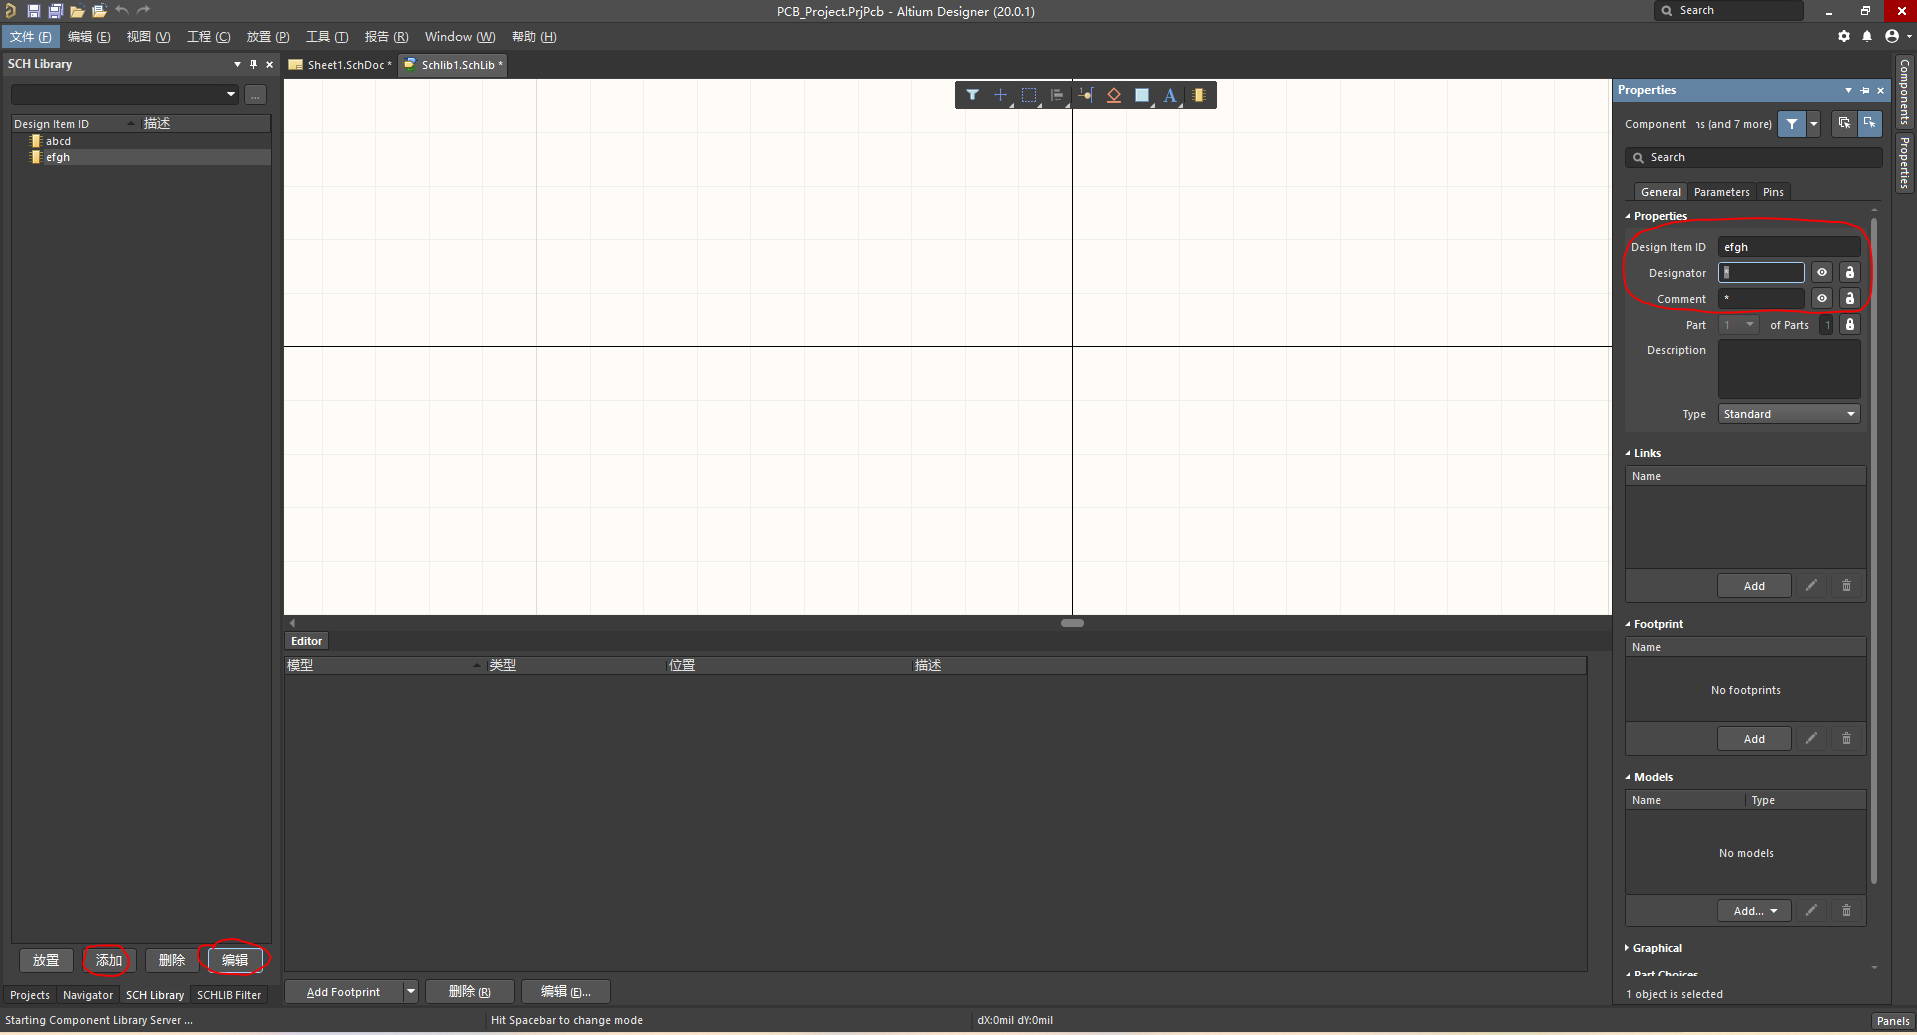
Task: Open the Align objects tool
Action: [1057, 95]
